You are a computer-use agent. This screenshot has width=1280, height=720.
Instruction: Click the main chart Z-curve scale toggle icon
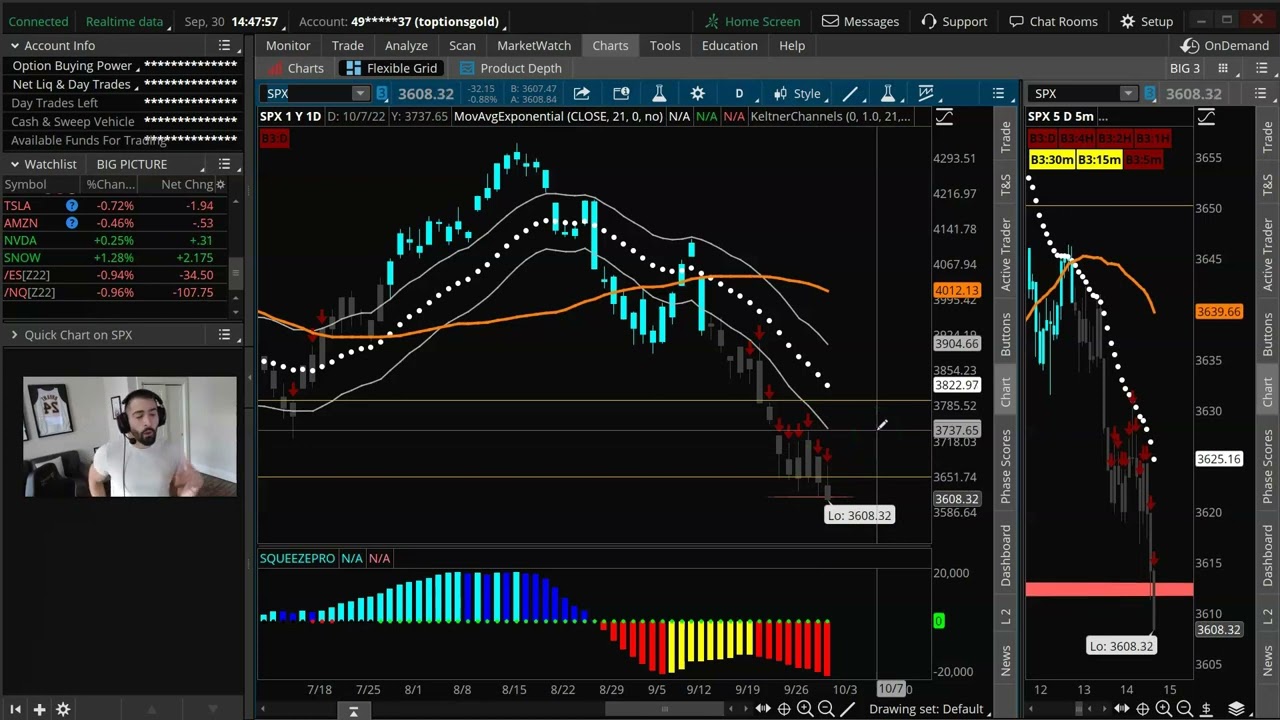[944, 117]
